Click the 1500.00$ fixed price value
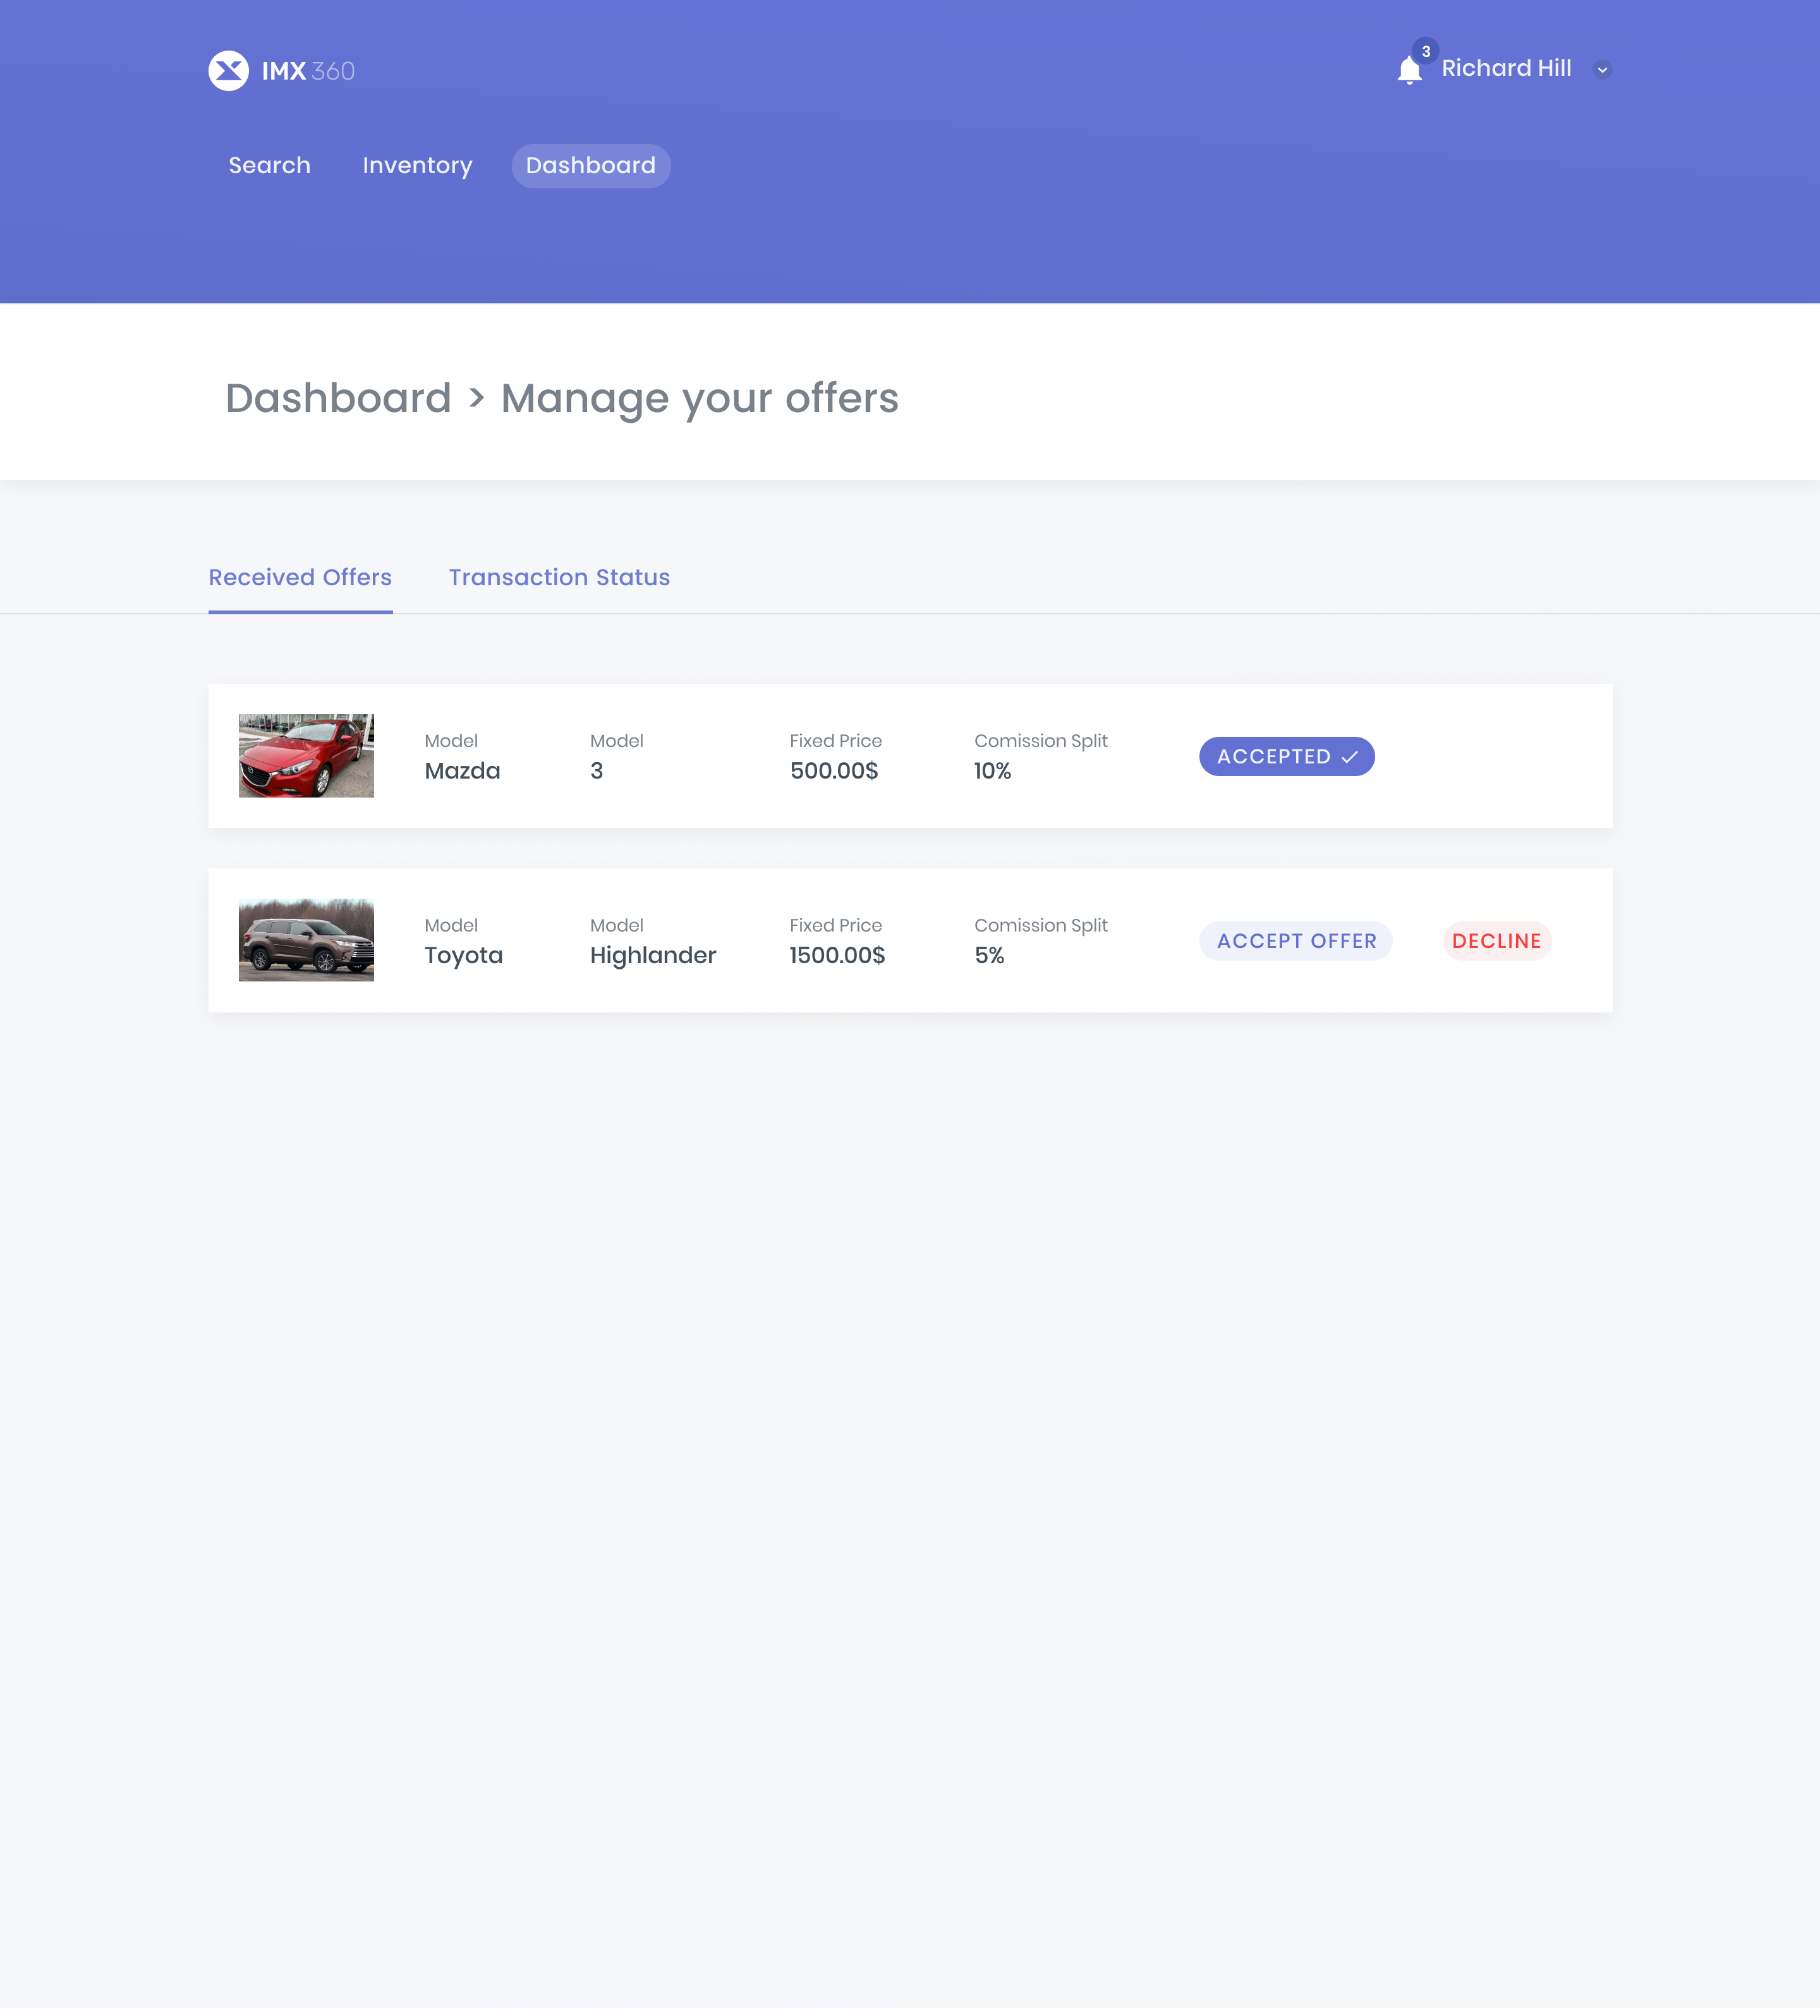1820x2016 pixels. (x=837, y=956)
